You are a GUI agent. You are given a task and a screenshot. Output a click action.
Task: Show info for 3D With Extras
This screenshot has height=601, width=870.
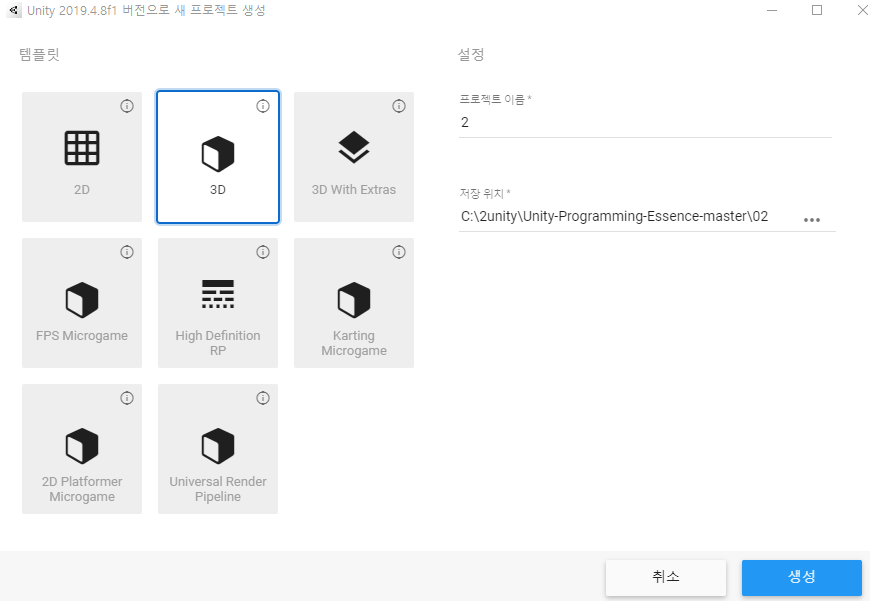tap(399, 106)
